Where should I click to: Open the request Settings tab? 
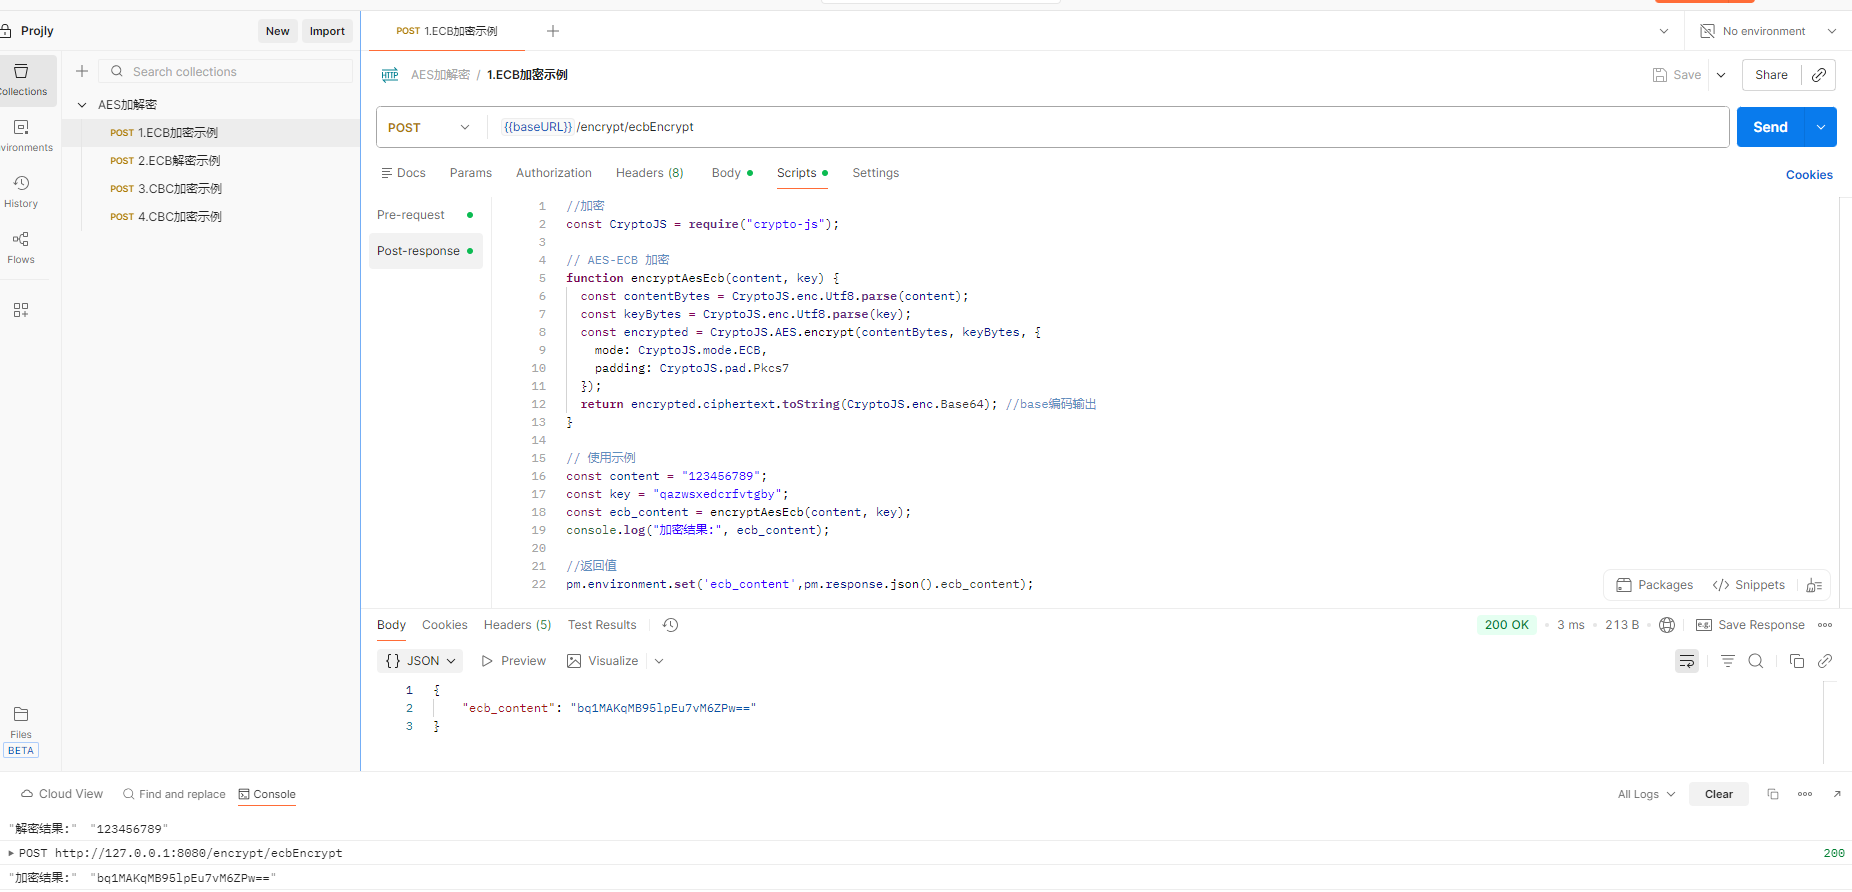point(876,173)
